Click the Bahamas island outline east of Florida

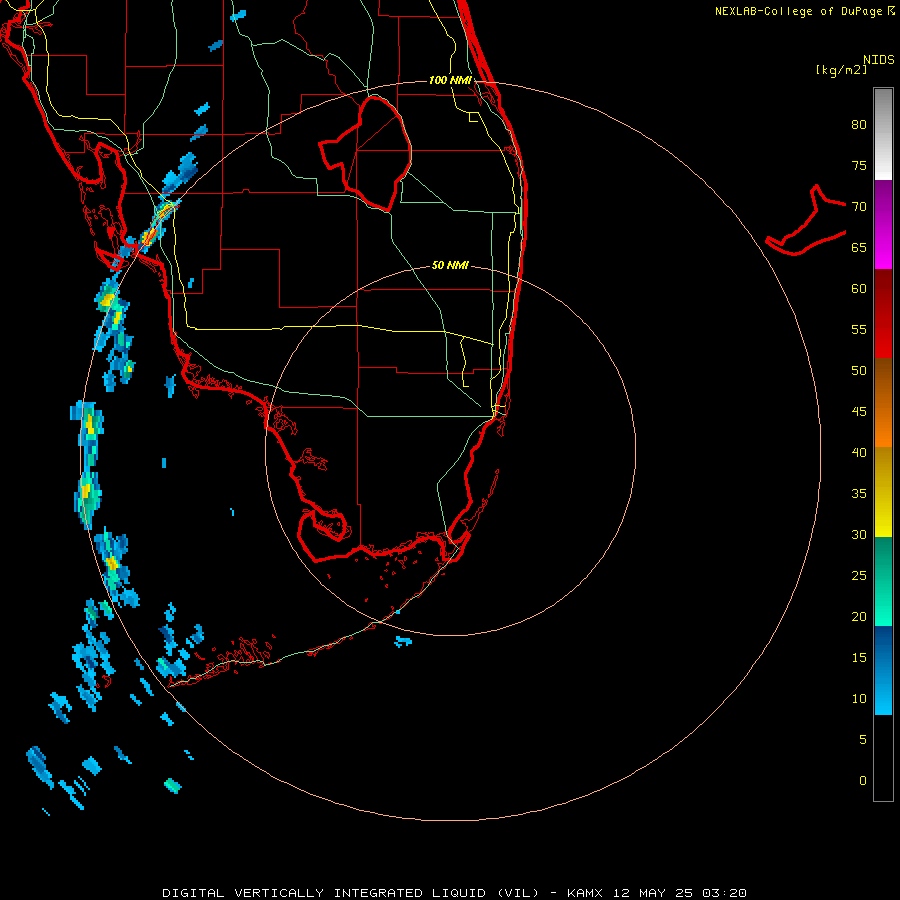click(x=806, y=220)
